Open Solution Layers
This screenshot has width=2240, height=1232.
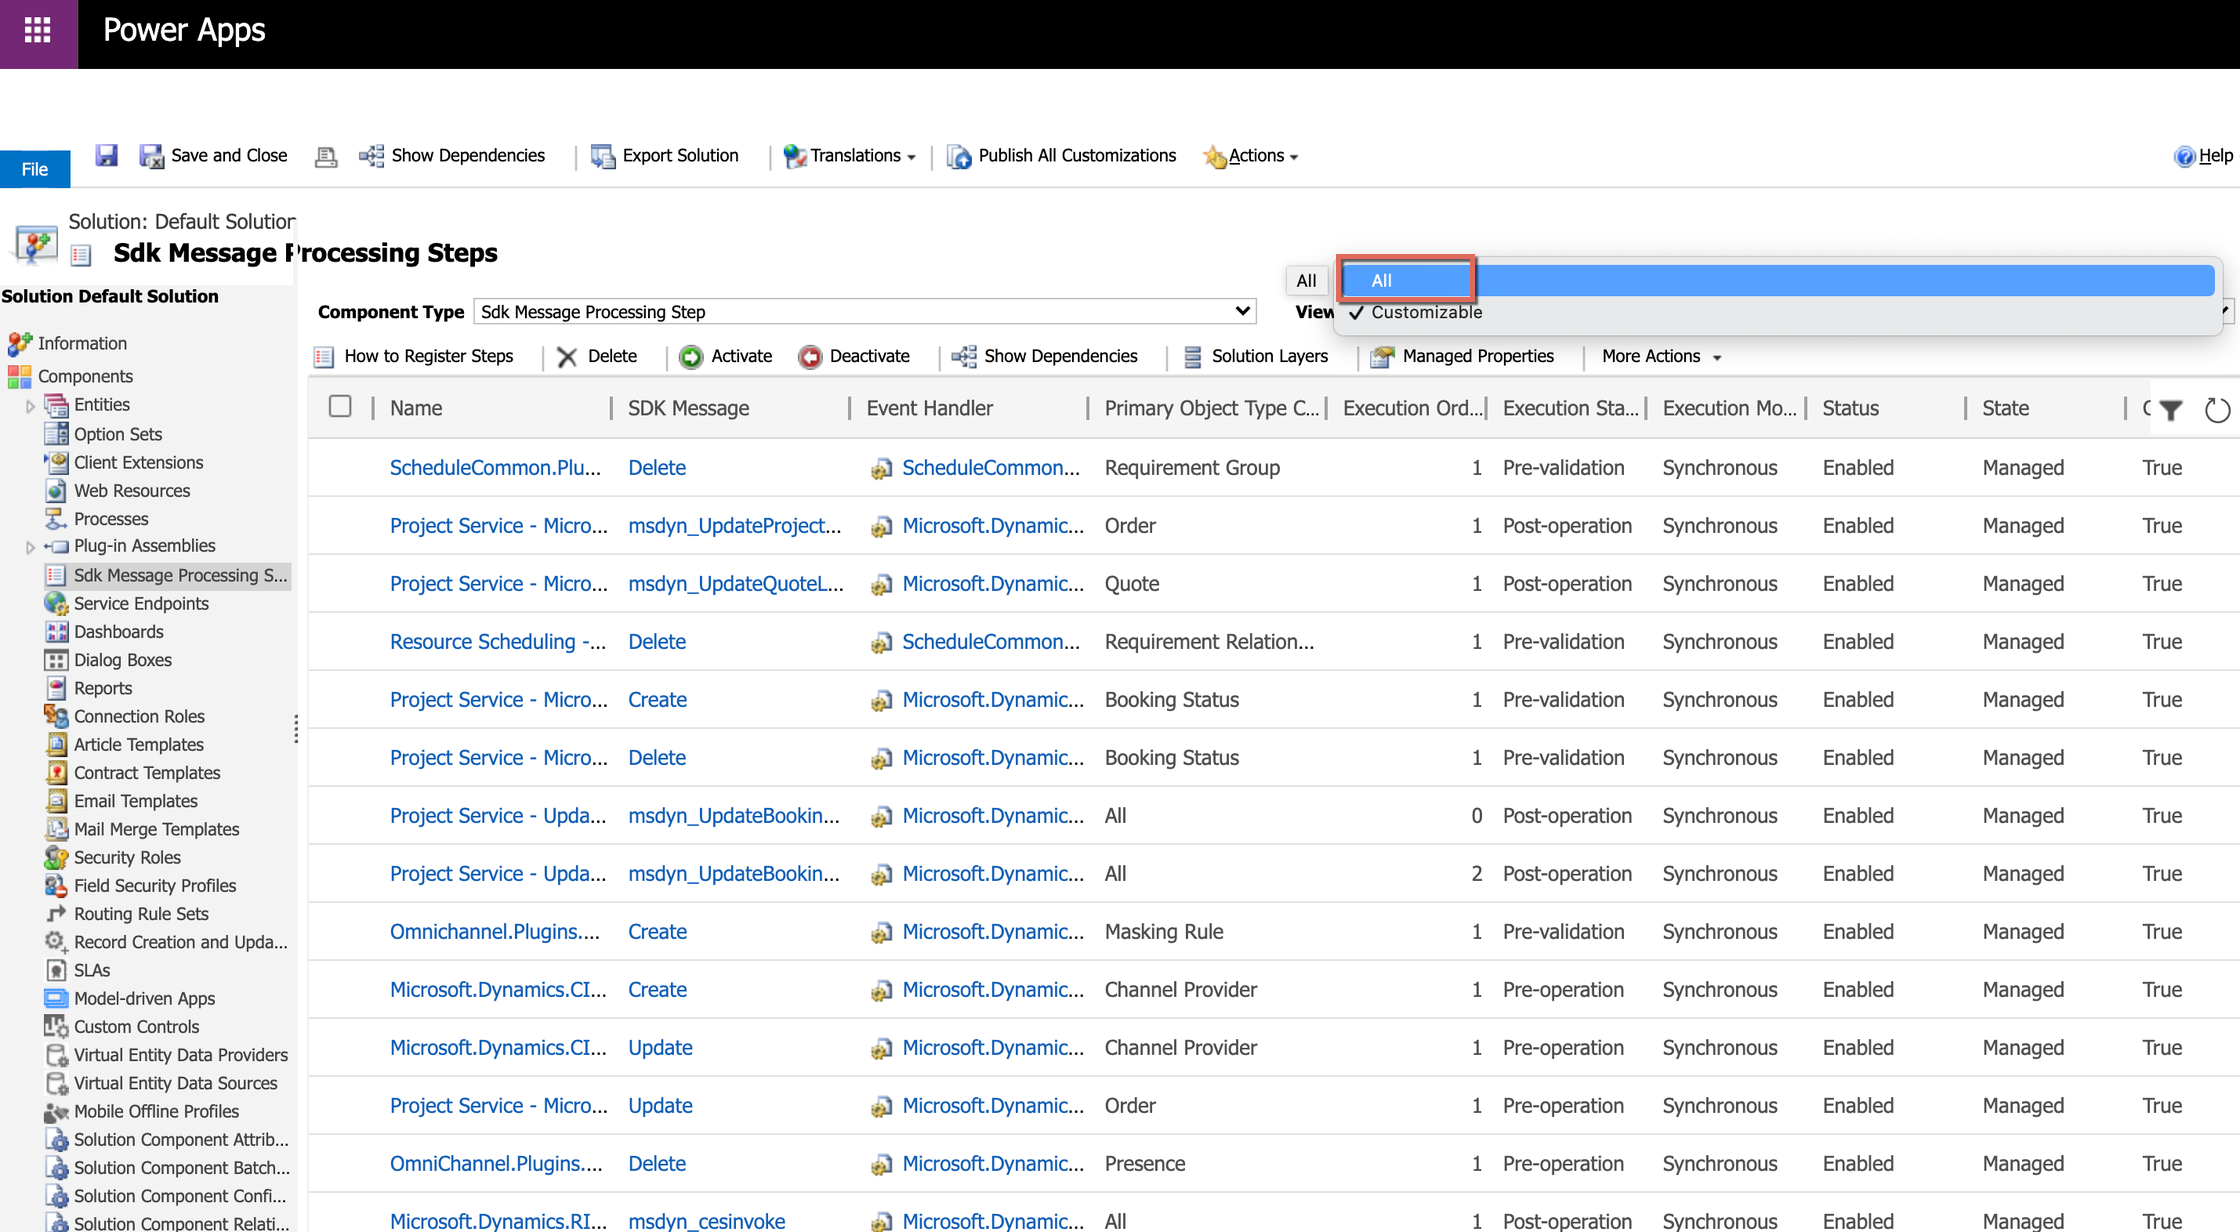click(1256, 357)
